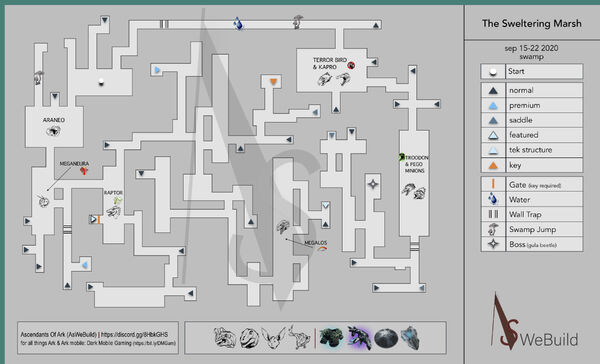Click the orange Meganeura icon

pos(84,171)
